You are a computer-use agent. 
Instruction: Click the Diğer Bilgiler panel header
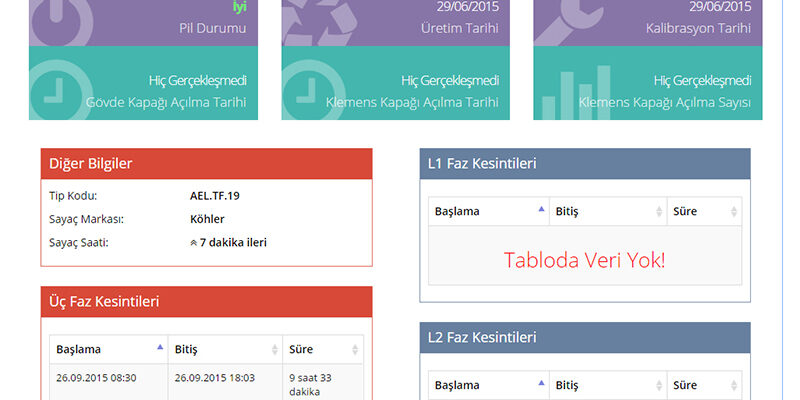206,164
